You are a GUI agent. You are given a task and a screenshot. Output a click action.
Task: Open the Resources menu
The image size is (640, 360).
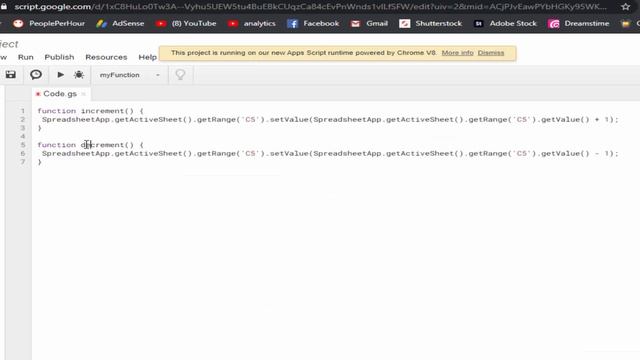coord(106,57)
